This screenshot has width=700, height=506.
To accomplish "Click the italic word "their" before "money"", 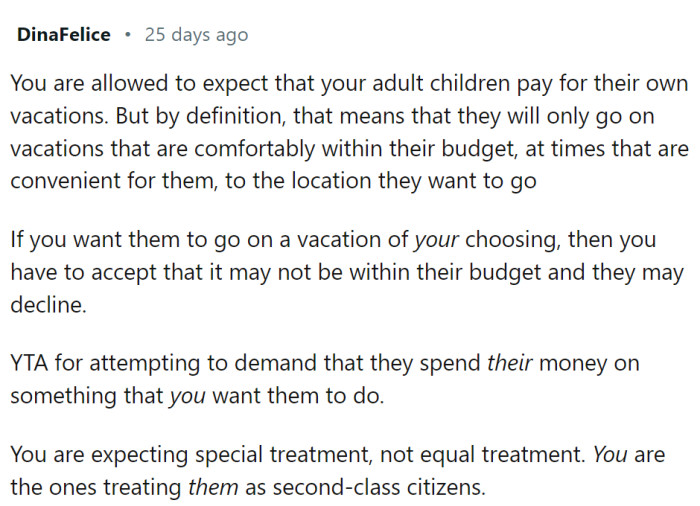I will (x=508, y=364).
